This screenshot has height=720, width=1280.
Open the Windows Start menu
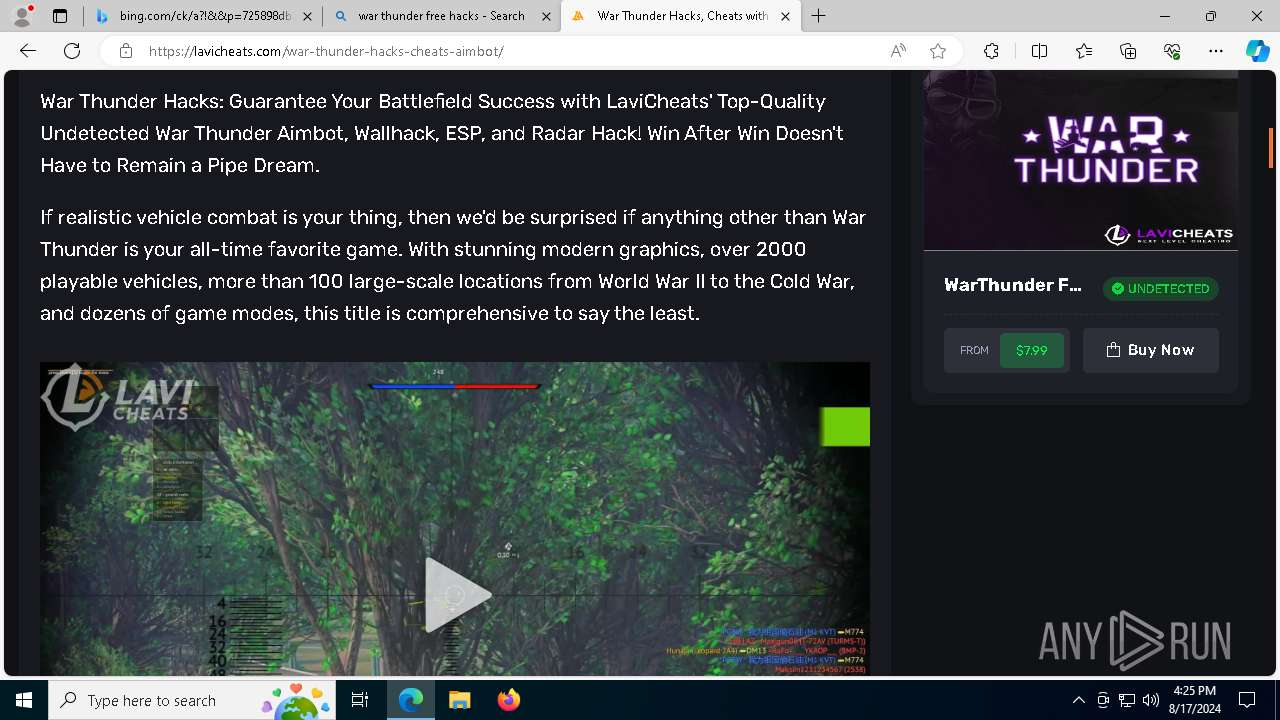click(x=24, y=700)
